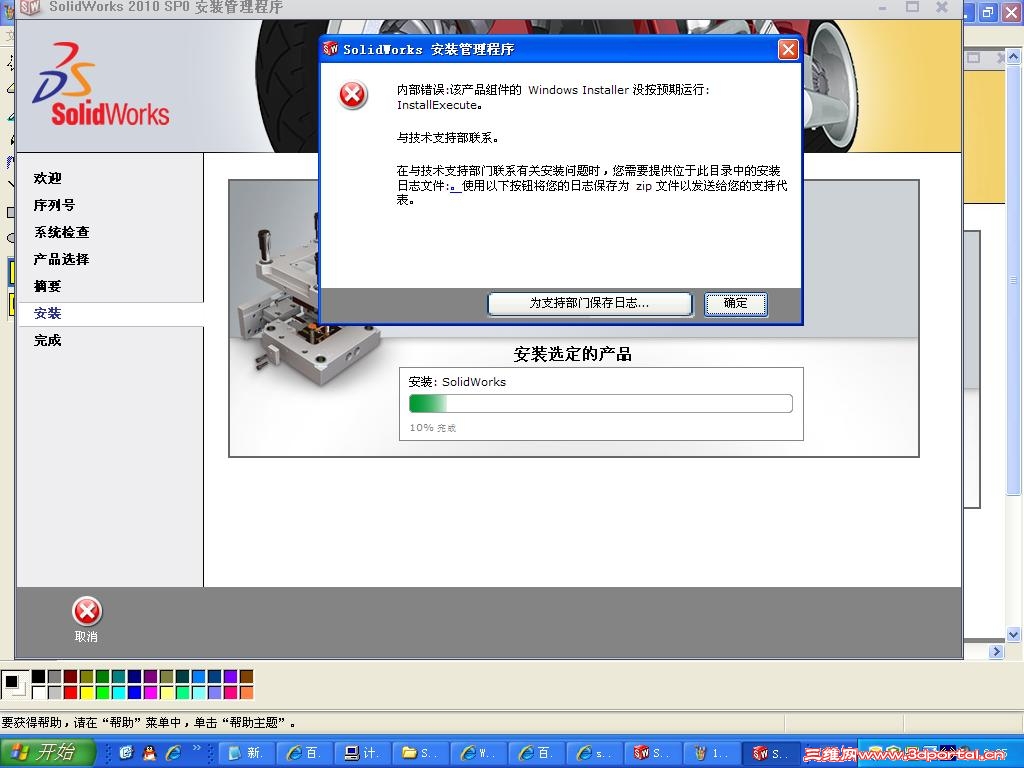Image resolution: width=1024 pixels, height=768 pixels.
Task: Pick the orange color swatch
Action: [x=246, y=692]
